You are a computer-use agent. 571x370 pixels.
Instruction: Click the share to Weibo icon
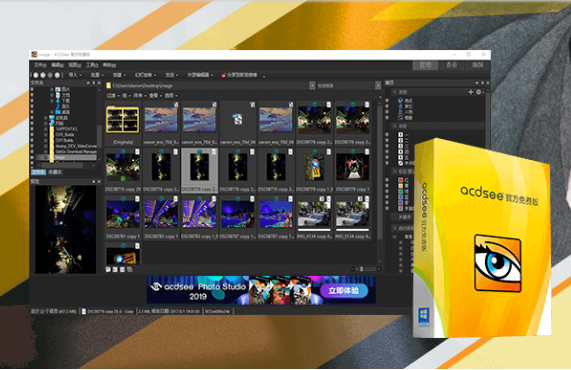[223, 75]
